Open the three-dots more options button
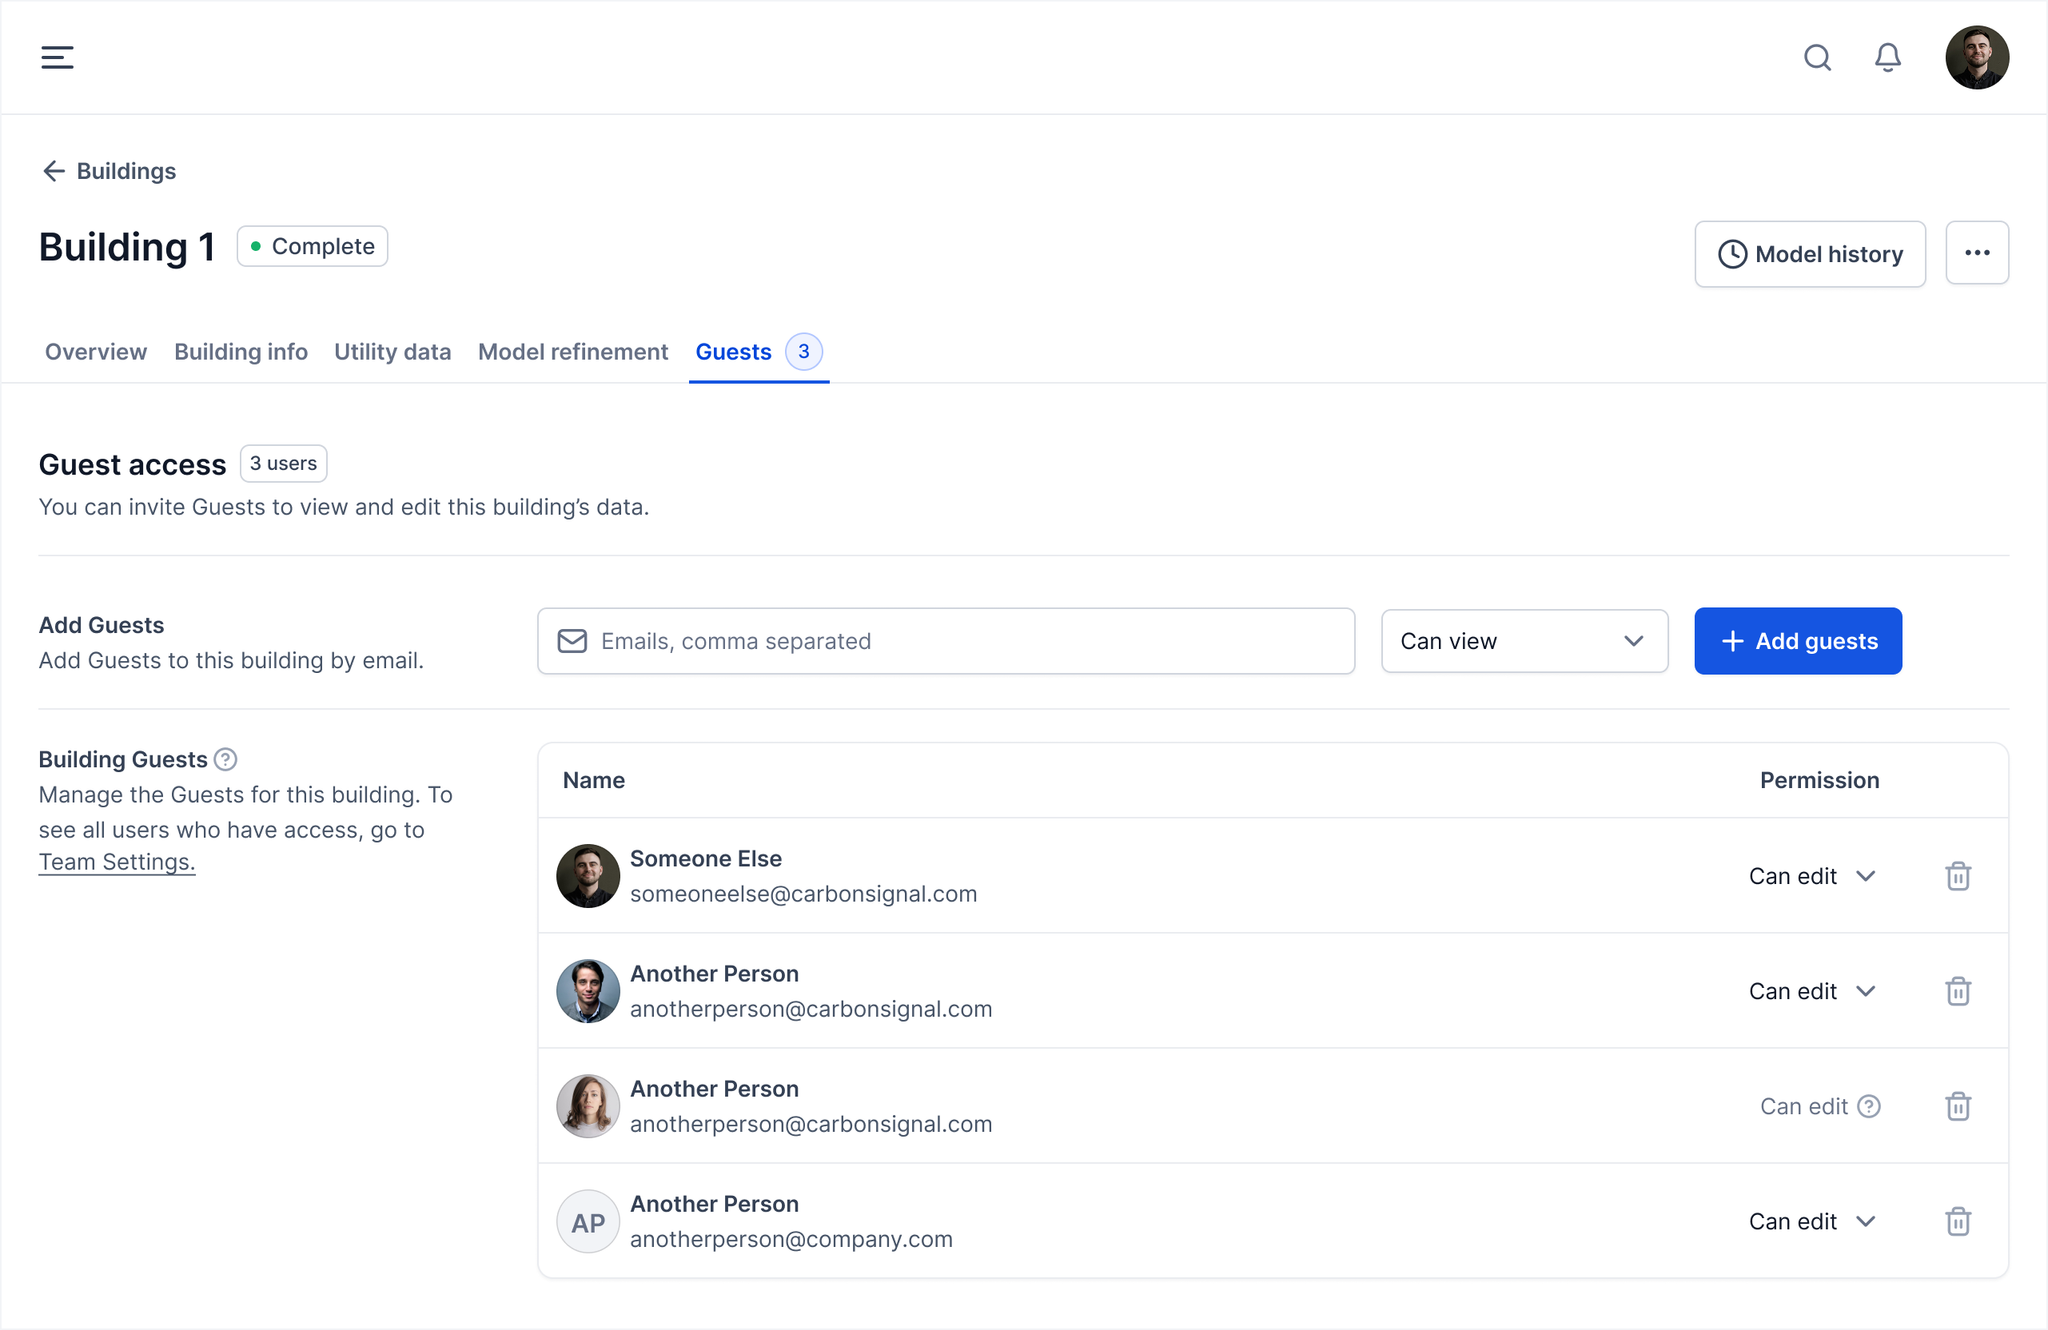The height and width of the screenshot is (1330, 2048). pos(1976,253)
